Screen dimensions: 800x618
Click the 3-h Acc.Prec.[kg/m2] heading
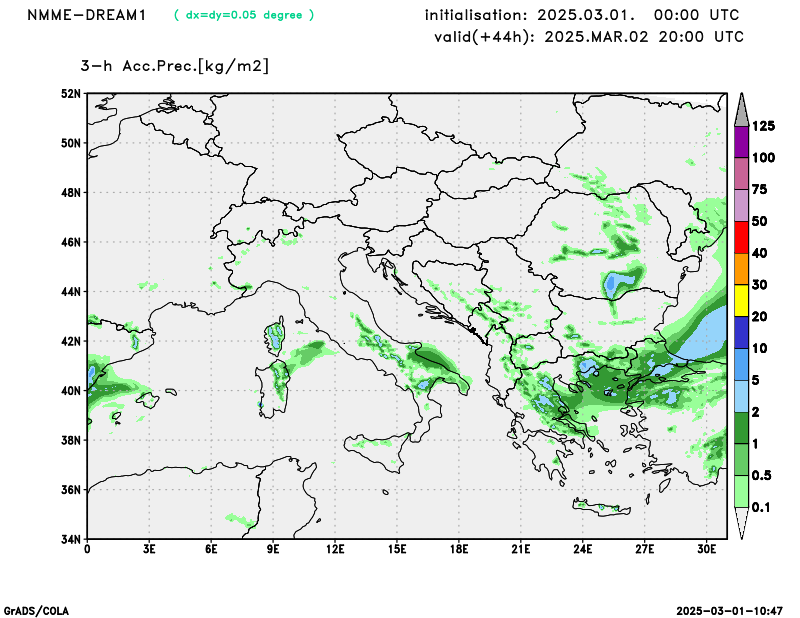(174, 66)
